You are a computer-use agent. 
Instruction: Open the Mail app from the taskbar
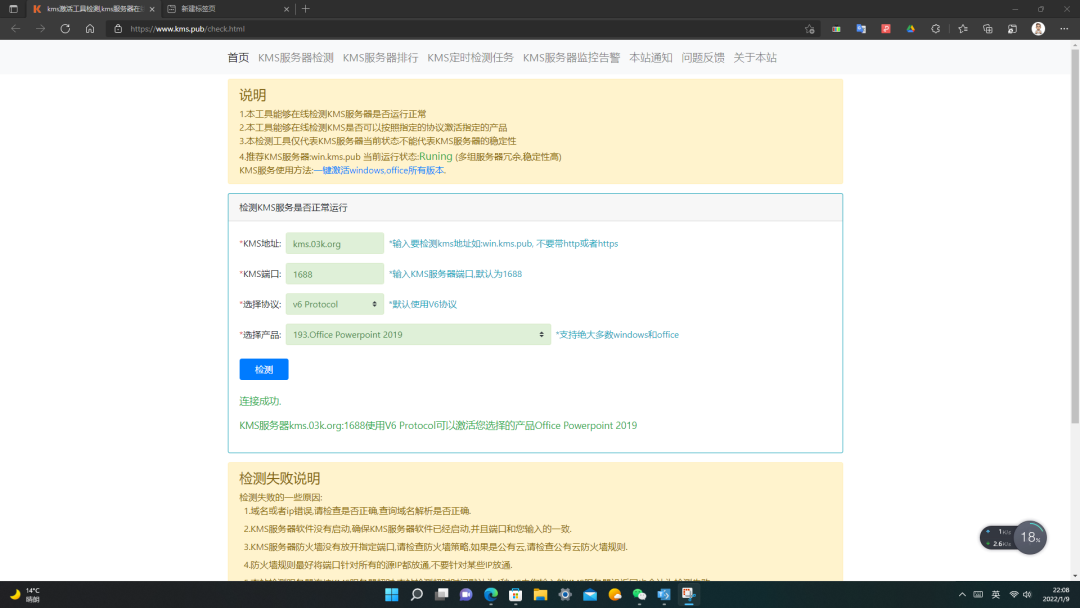(589, 596)
